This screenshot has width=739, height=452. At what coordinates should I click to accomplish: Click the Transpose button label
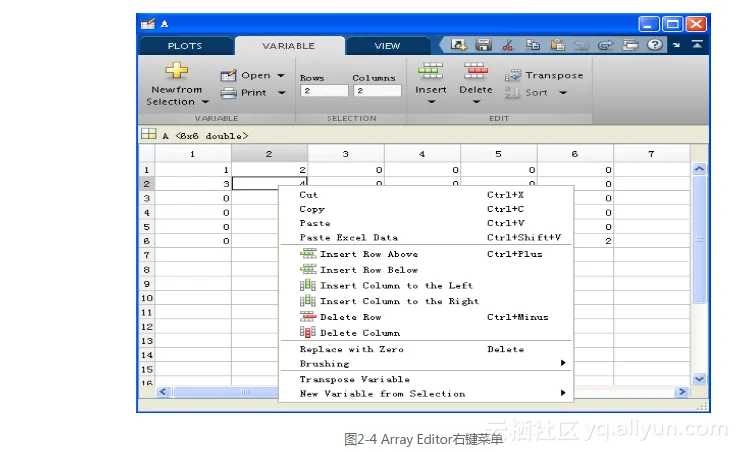(554, 75)
